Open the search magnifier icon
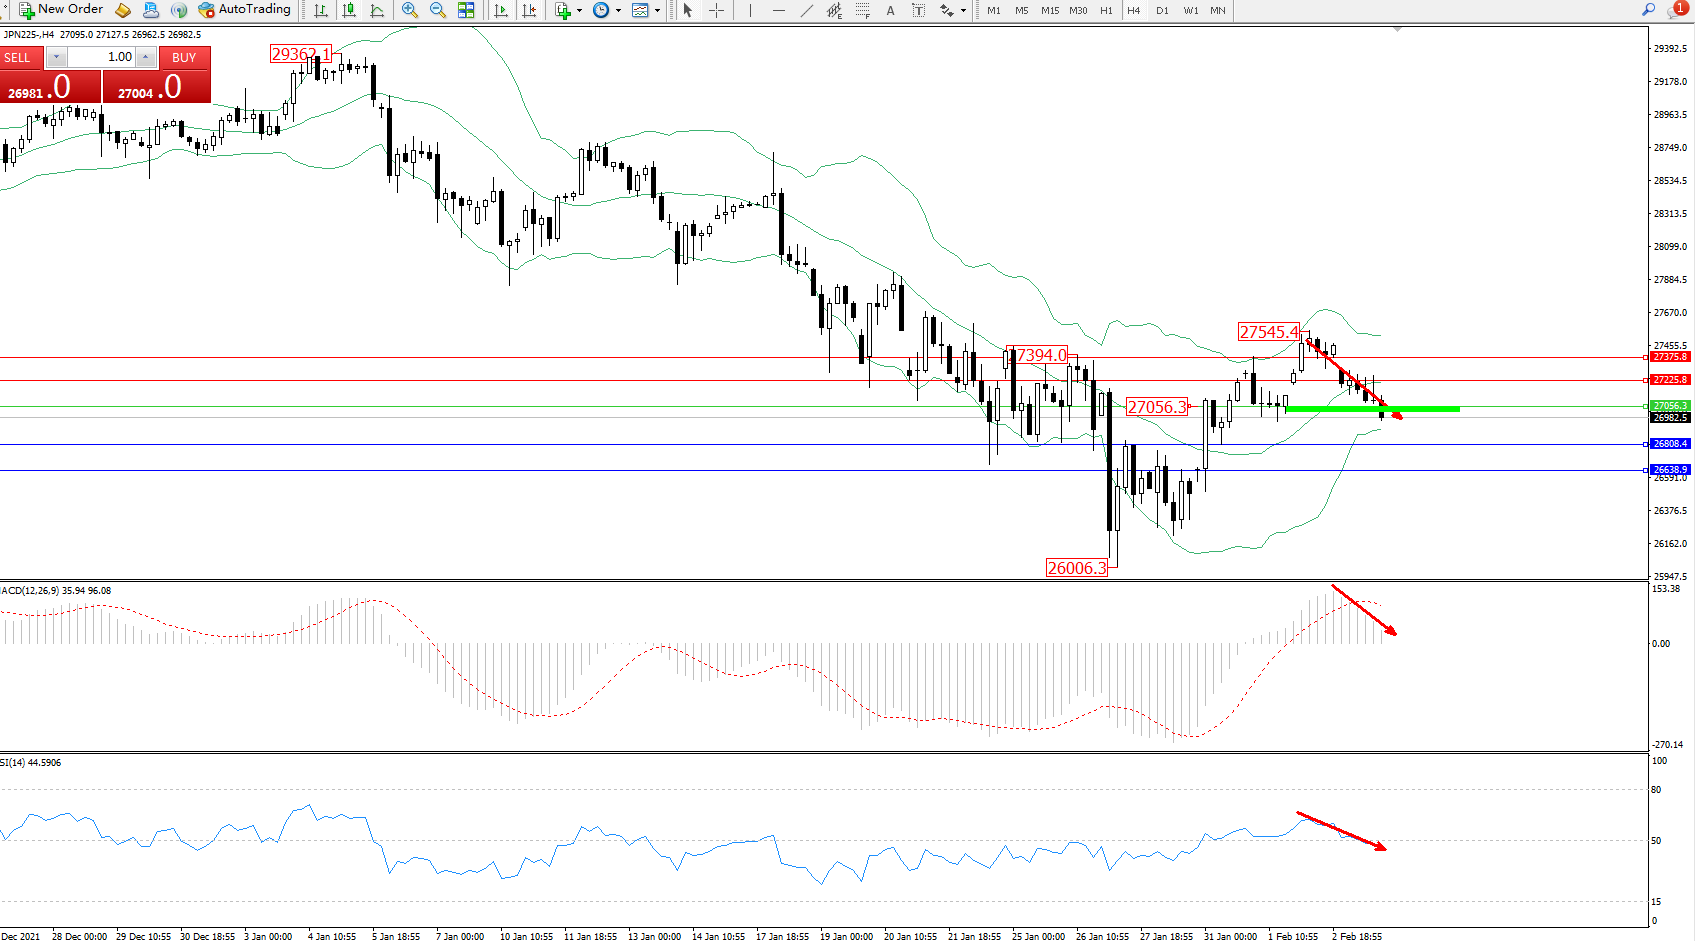Screen dimensions: 1695x941 coord(1649,10)
